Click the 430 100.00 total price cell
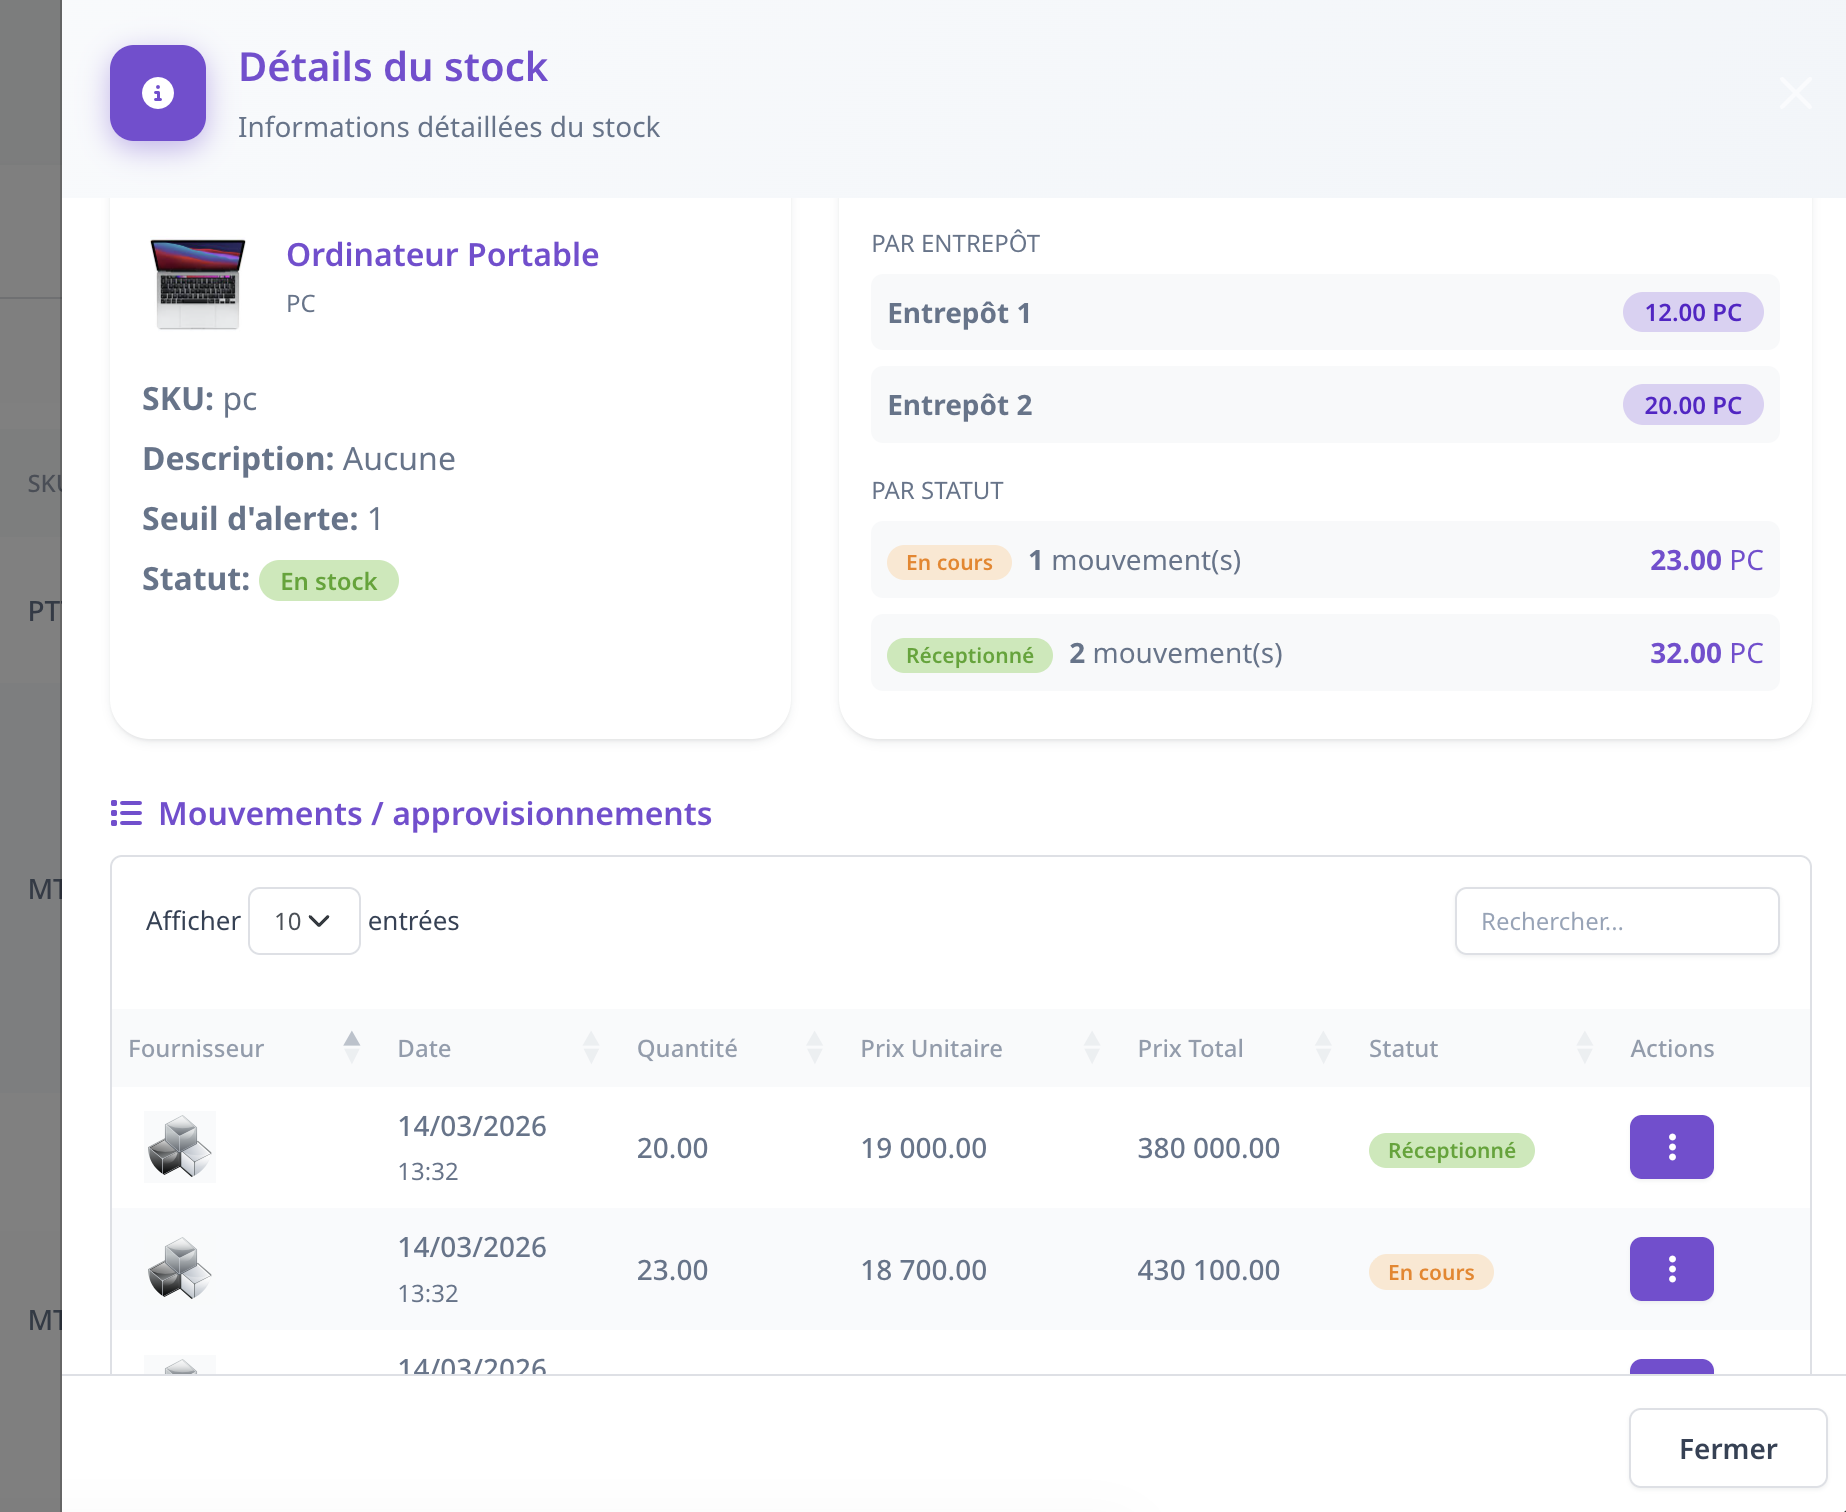 click(x=1208, y=1270)
